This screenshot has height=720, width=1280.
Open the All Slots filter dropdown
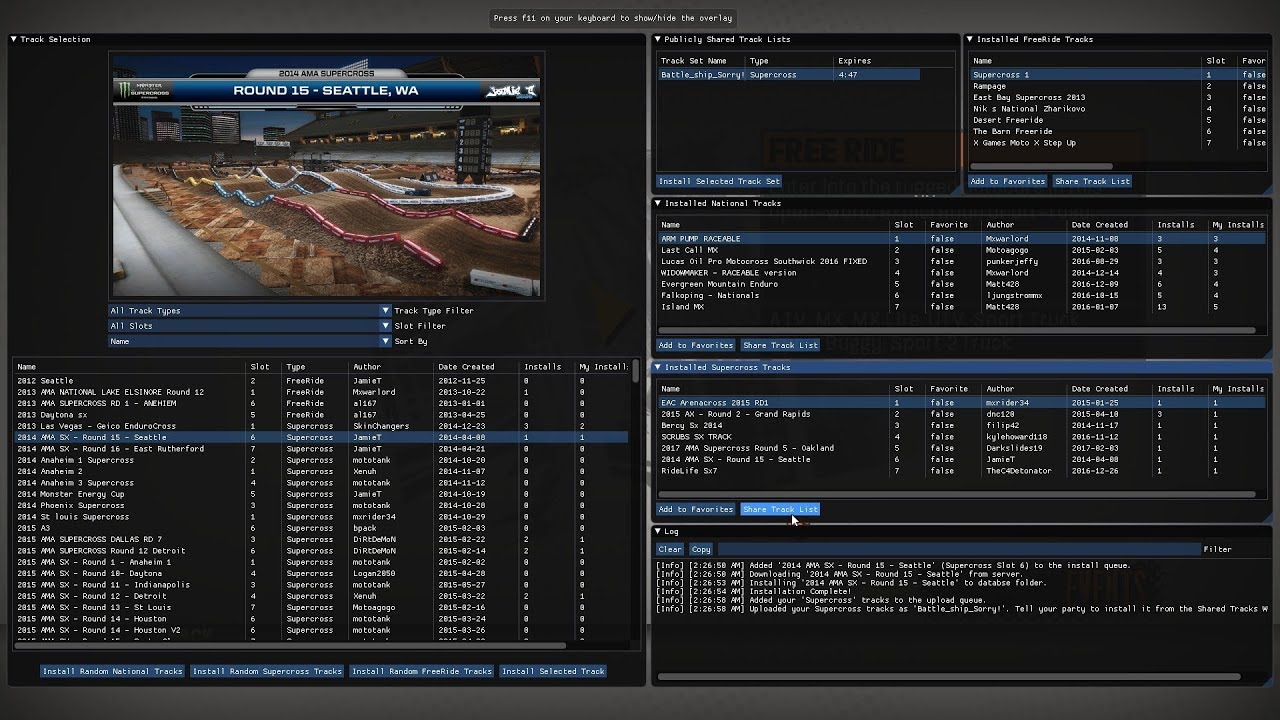tap(249, 326)
